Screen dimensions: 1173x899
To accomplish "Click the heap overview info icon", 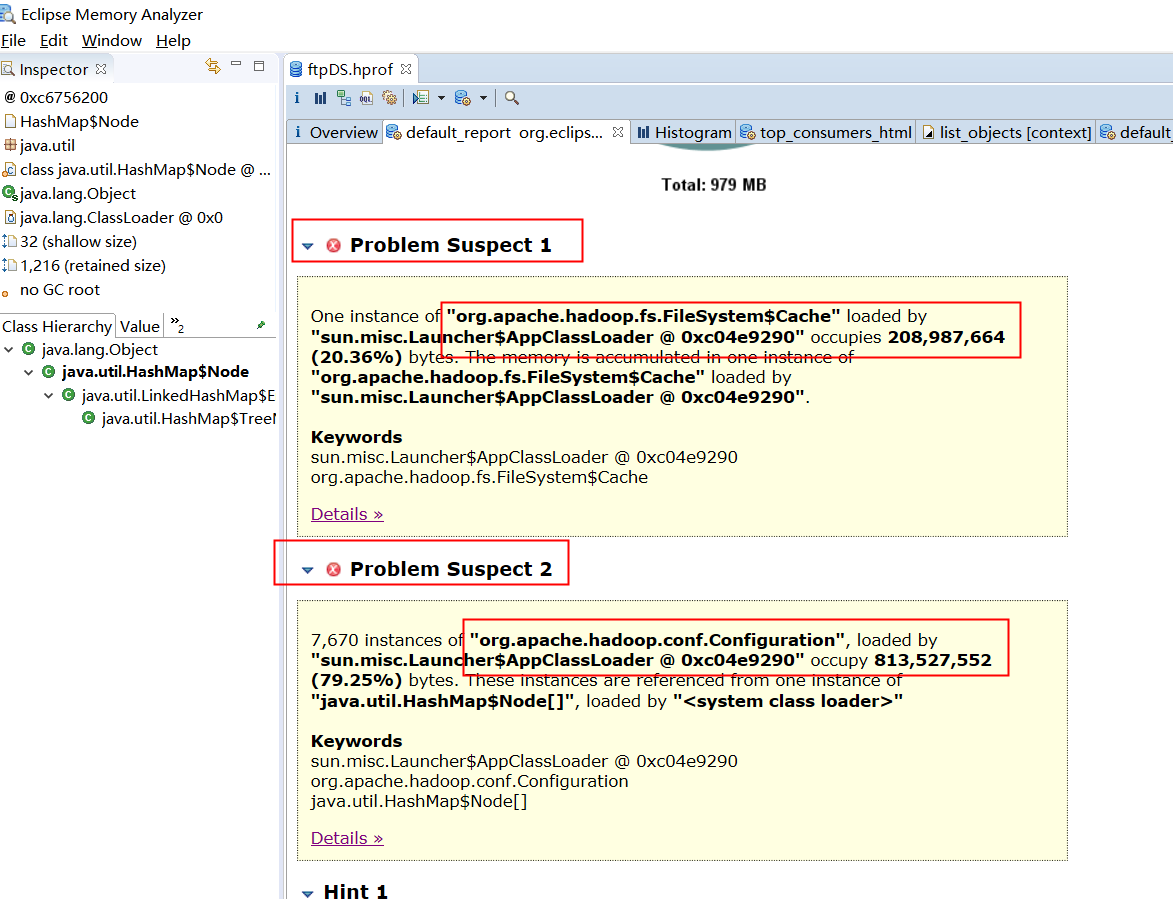I will point(297,97).
